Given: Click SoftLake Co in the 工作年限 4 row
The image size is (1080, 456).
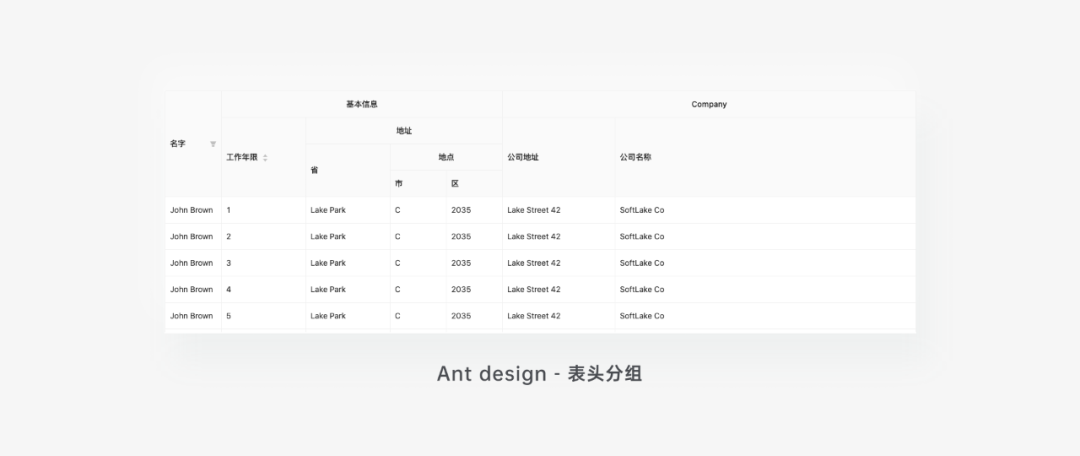Looking at the screenshot, I should (642, 289).
